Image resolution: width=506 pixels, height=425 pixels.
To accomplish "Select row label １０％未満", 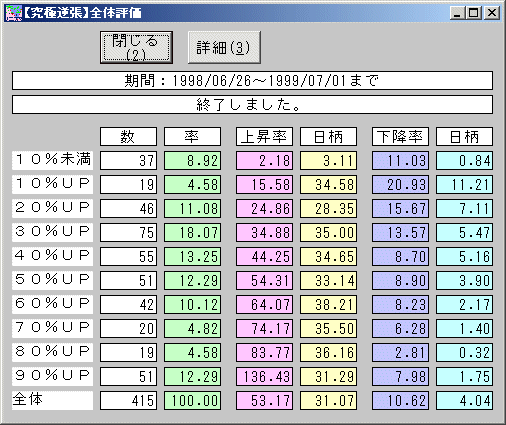I will (53, 160).
